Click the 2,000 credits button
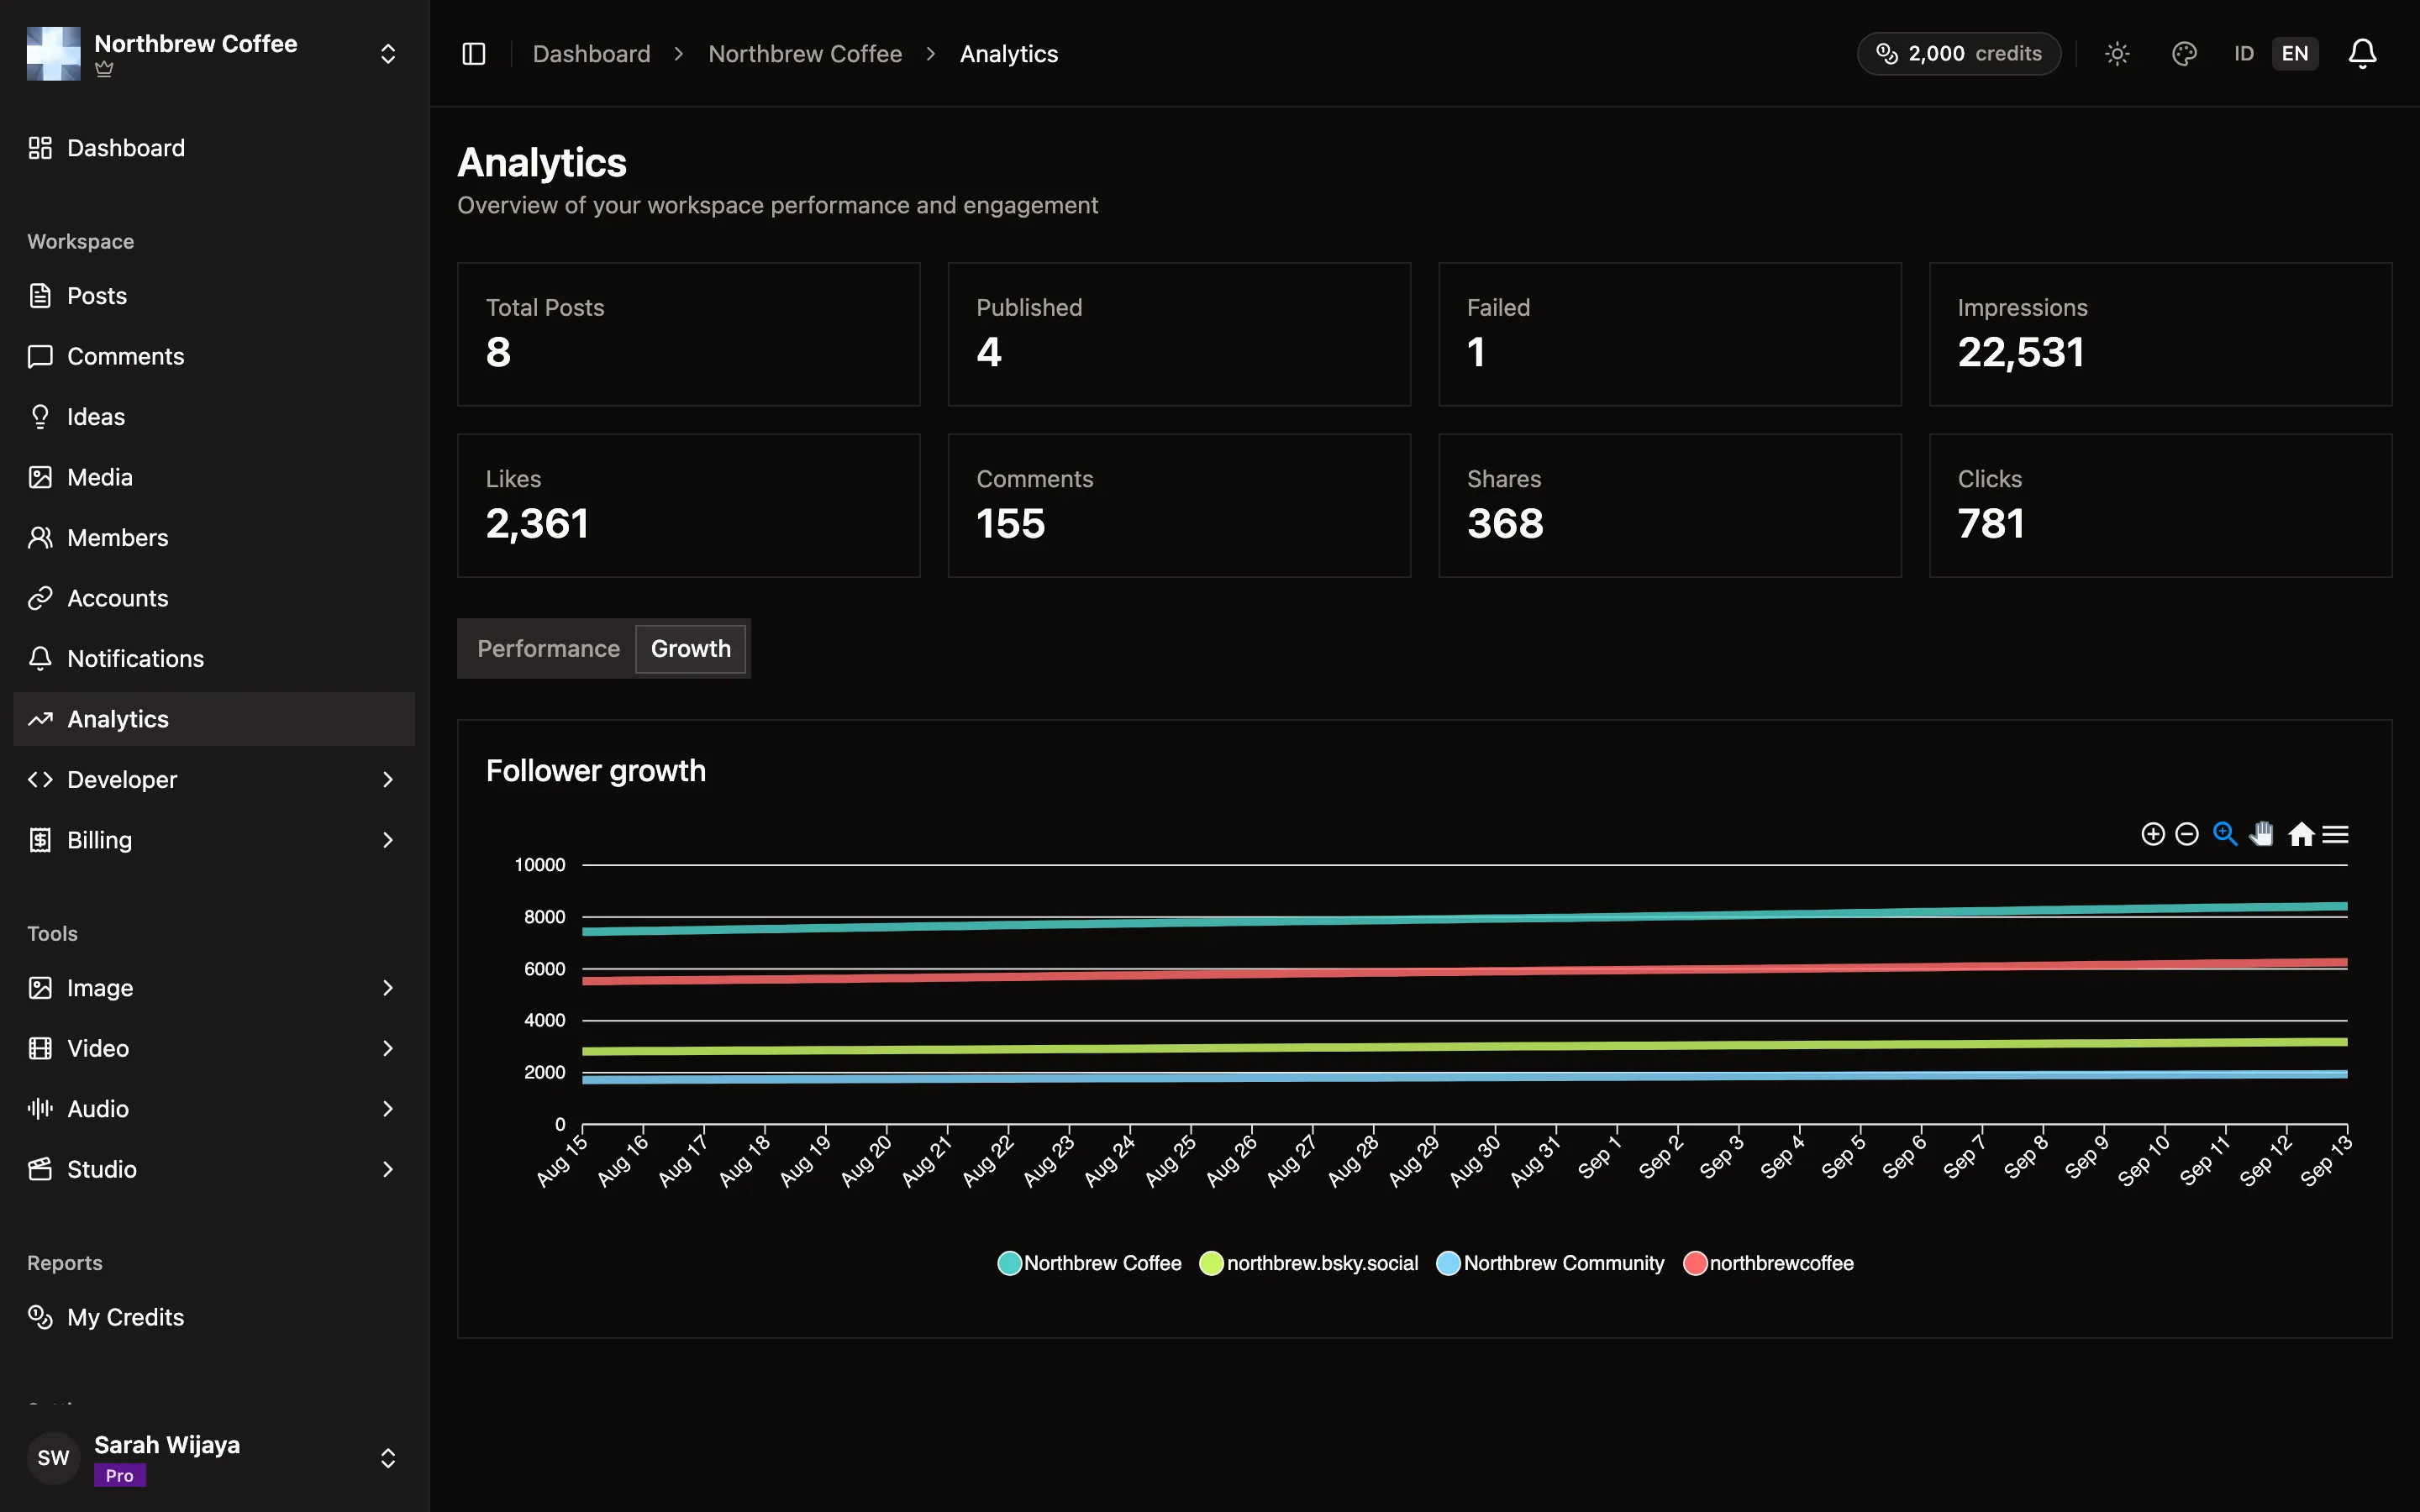The width and height of the screenshot is (2420, 1512). [x=1959, y=54]
